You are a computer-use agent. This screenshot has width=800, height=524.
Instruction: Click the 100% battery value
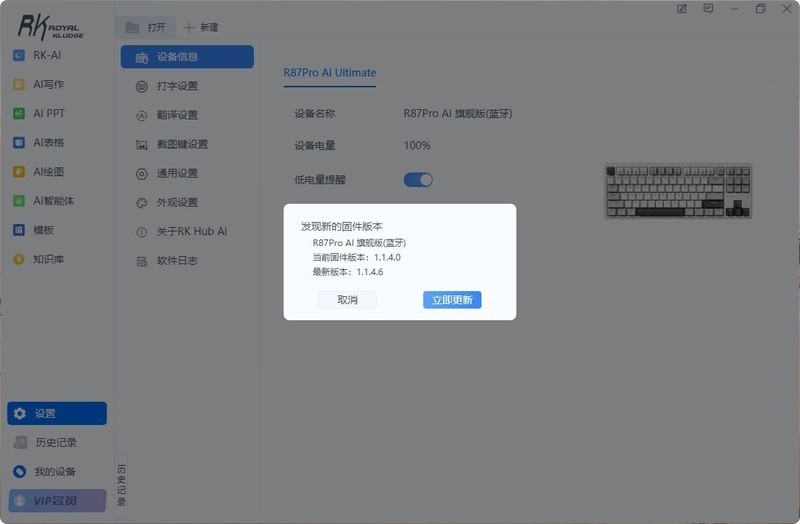coord(417,145)
